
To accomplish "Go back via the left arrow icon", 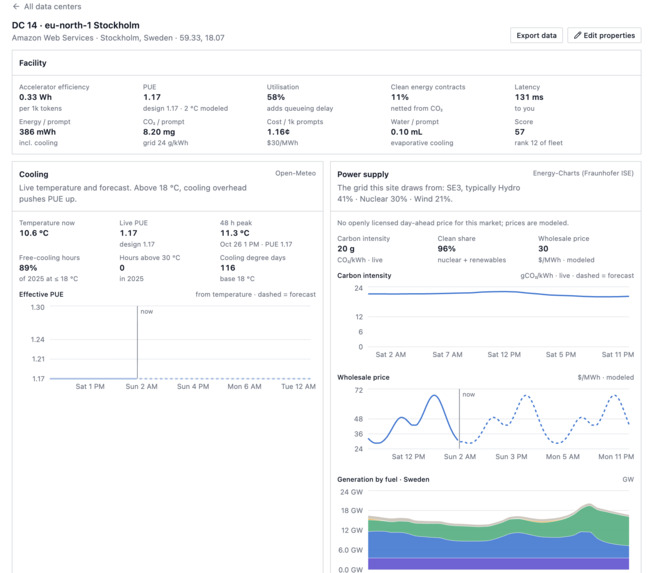I will (16, 6).
